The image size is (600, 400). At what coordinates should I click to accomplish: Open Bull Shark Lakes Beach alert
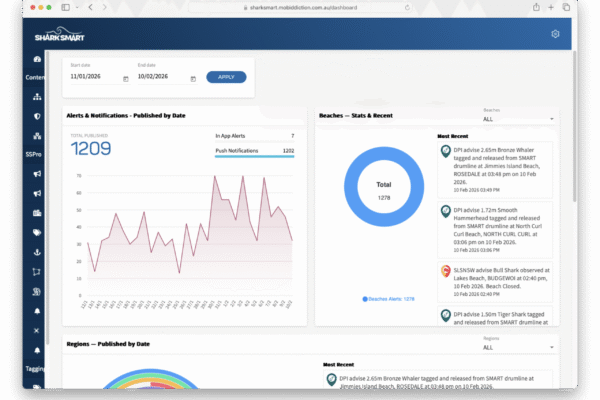pyautogui.click(x=495, y=282)
